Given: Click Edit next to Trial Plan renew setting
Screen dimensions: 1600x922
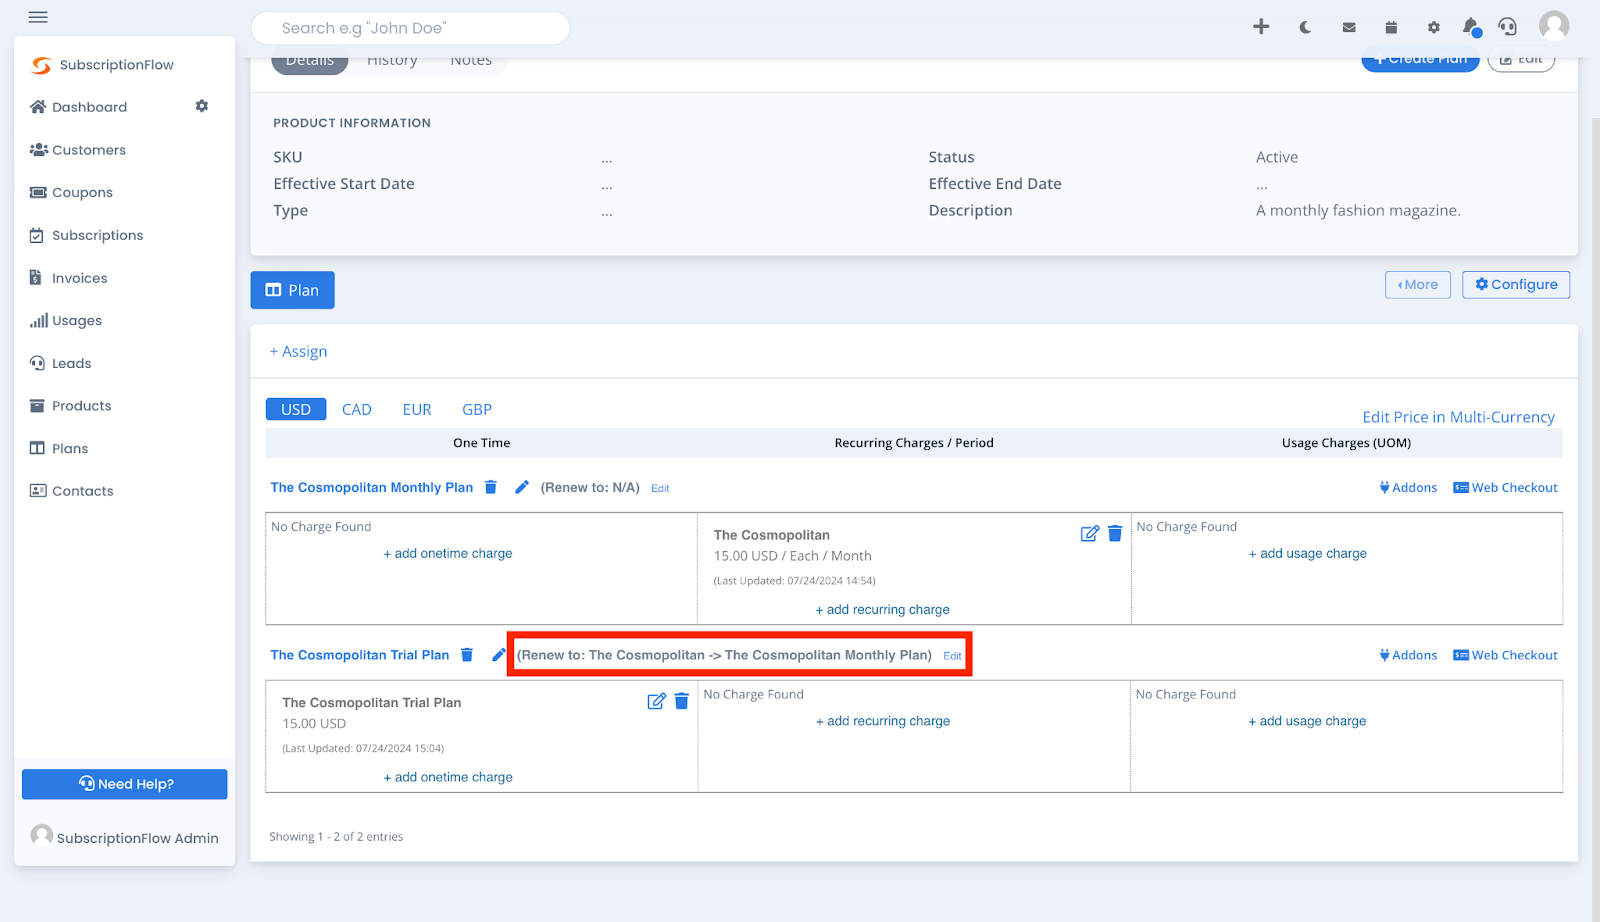Looking at the screenshot, I should [x=953, y=657].
